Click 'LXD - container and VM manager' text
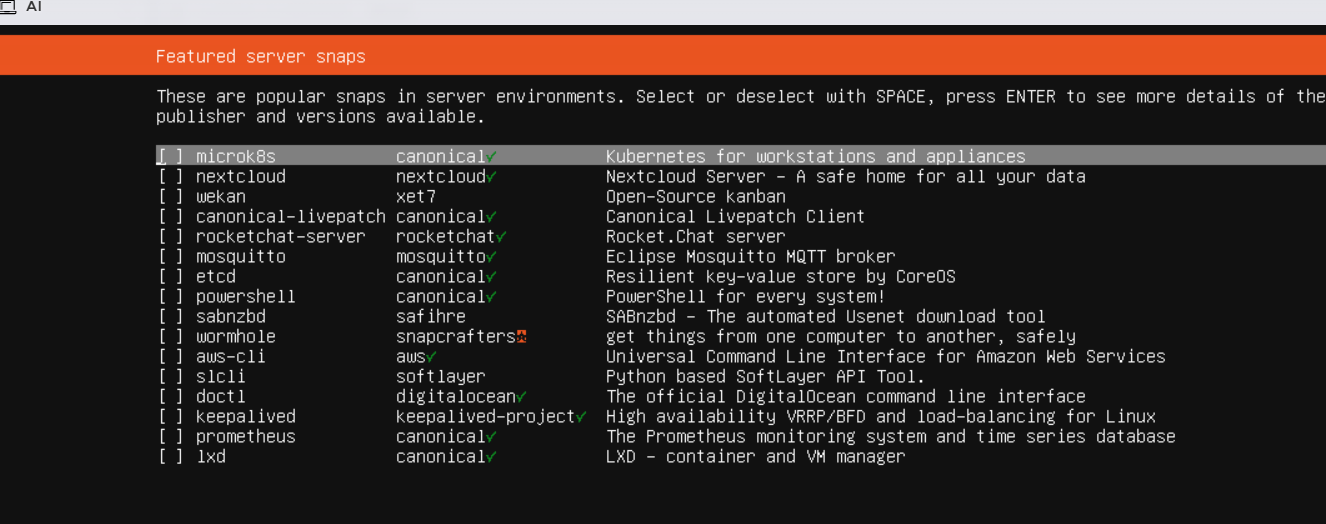 pyautogui.click(x=756, y=457)
